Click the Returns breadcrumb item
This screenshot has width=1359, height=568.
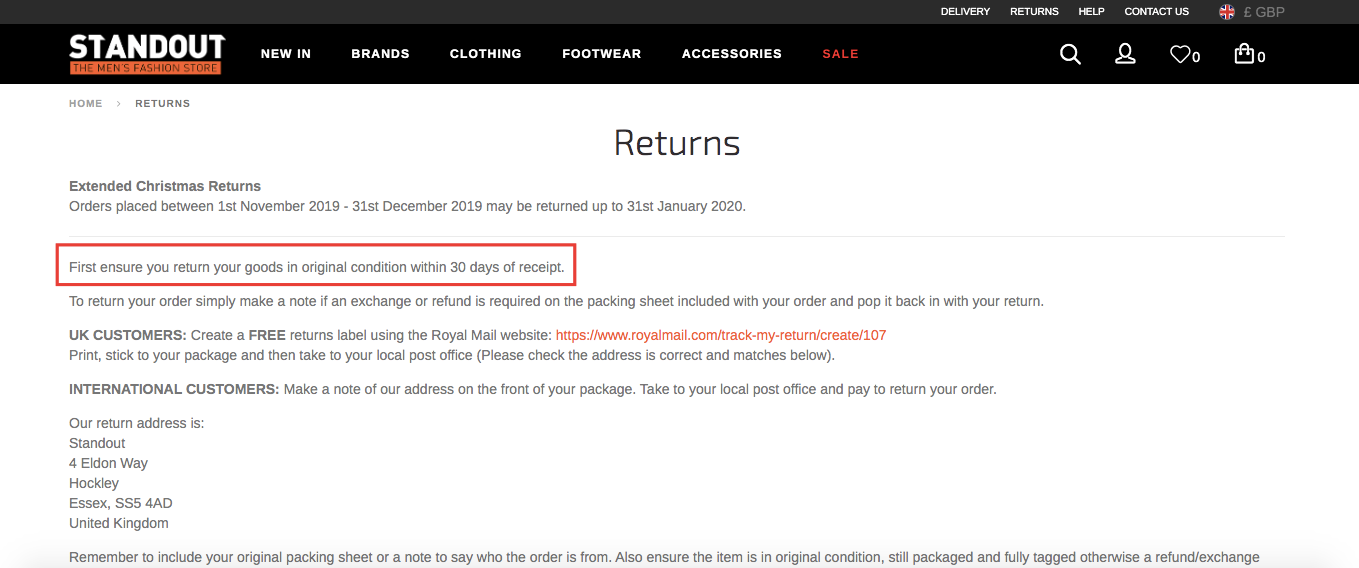coord(163,104)
